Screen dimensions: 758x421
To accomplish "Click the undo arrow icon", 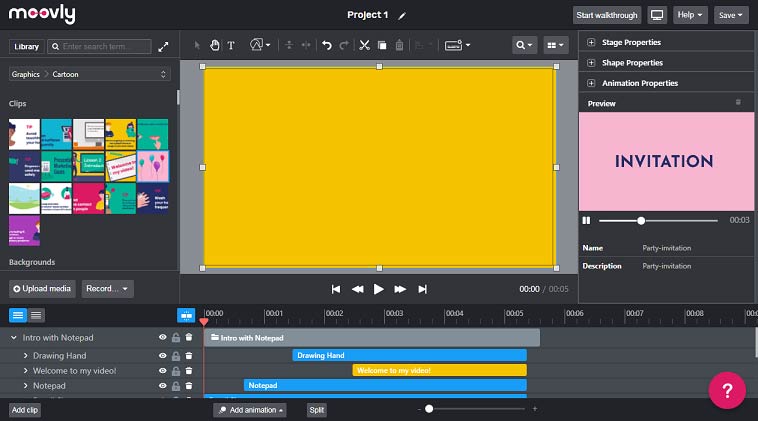I will [x=327, y=45].
